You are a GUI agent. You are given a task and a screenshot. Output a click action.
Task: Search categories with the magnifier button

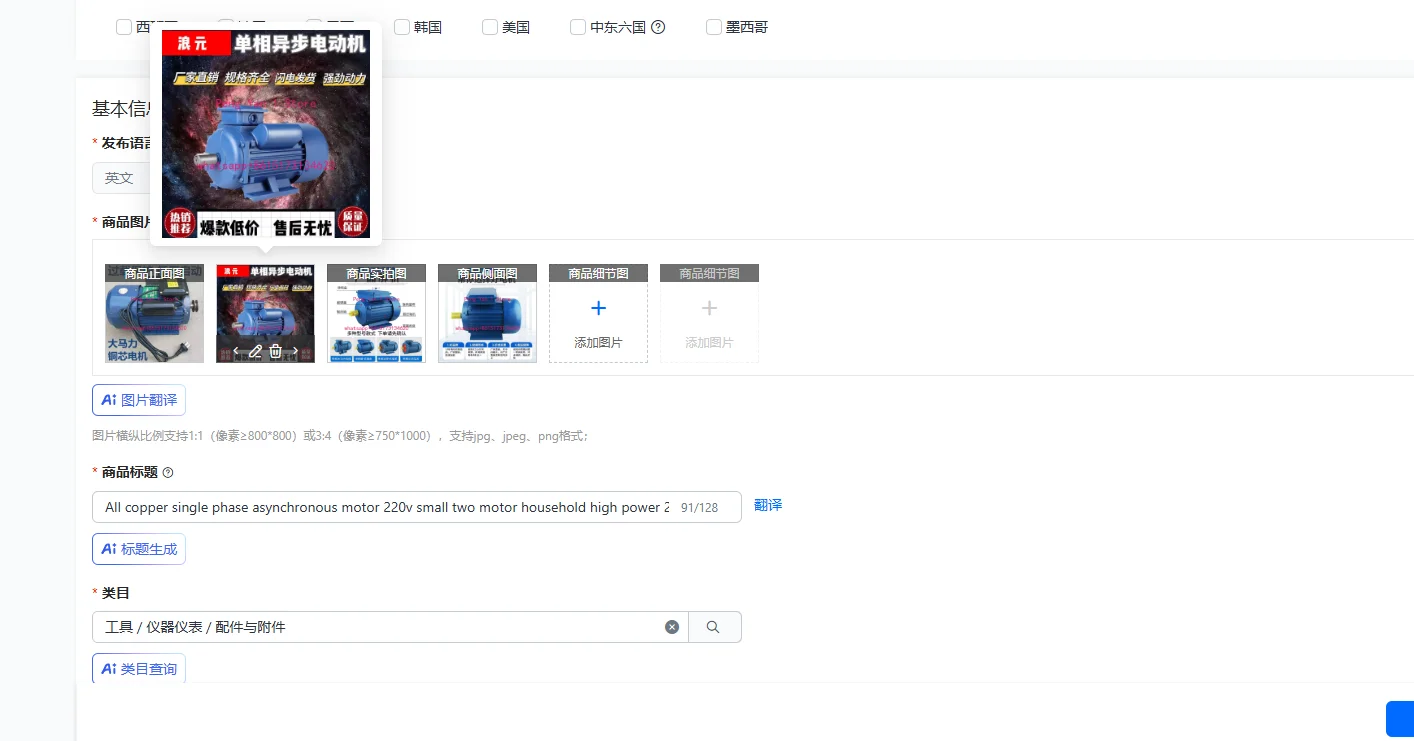(x=714, y=627)
